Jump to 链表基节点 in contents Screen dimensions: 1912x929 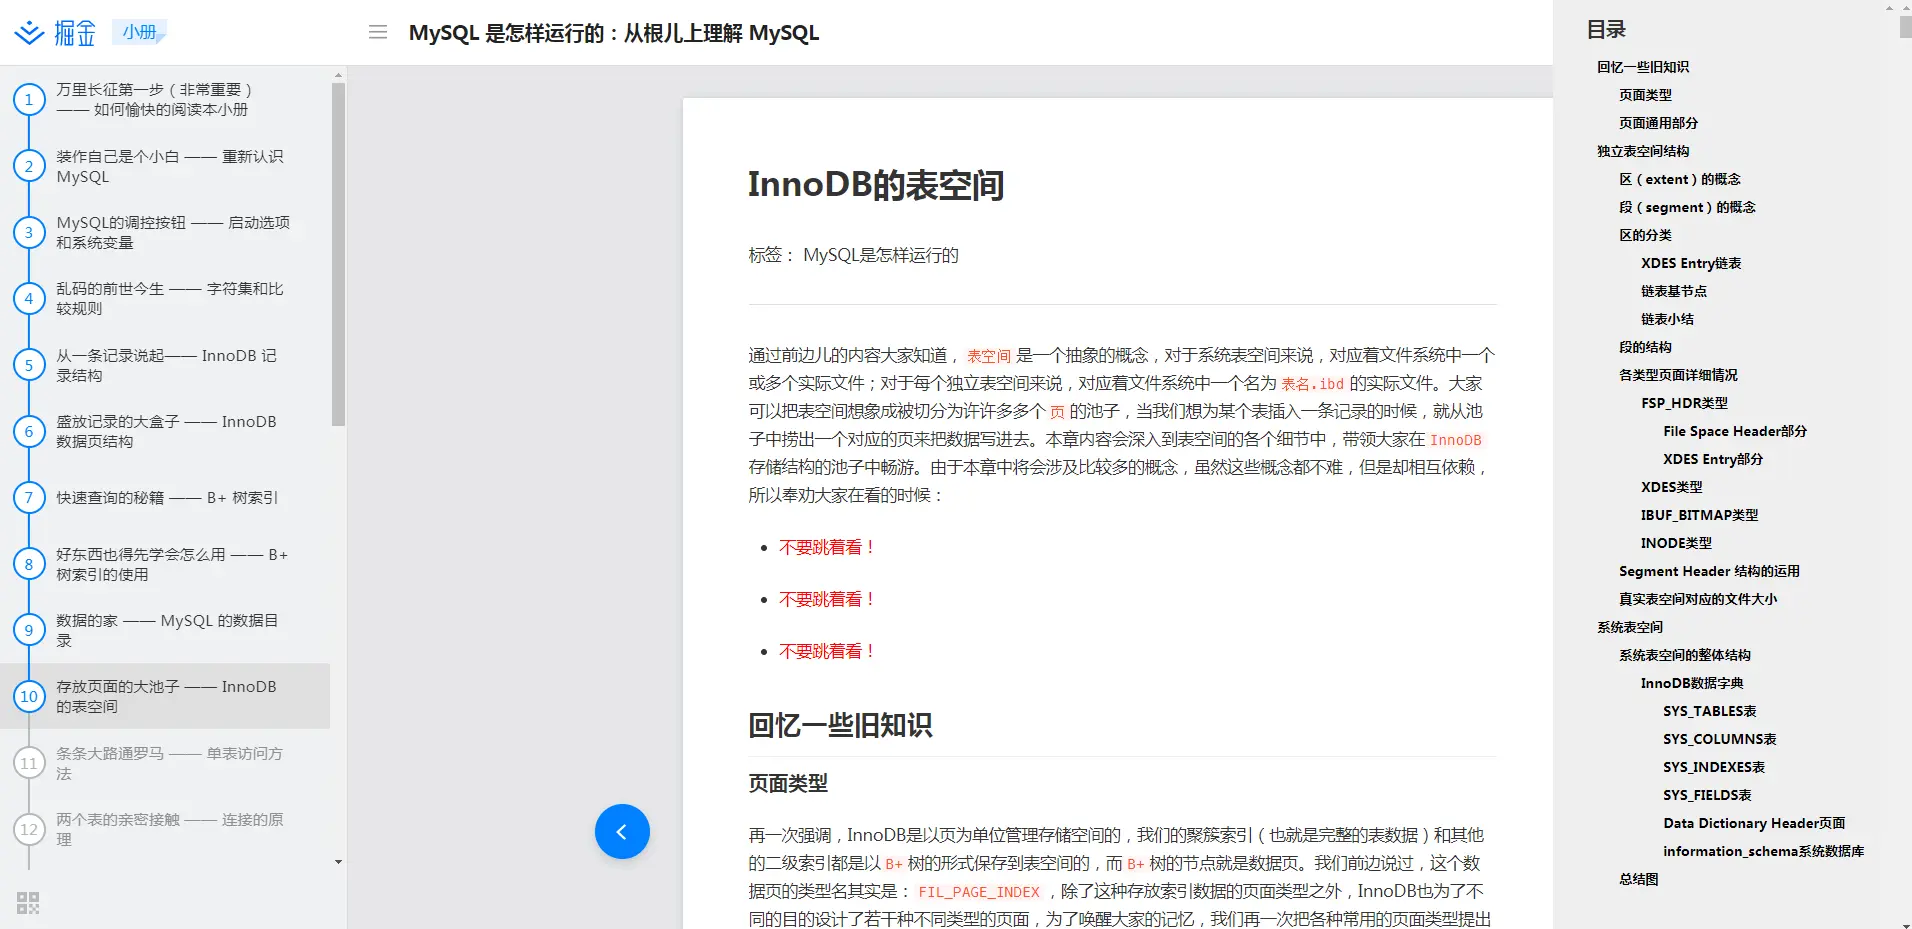[1674, 291]
